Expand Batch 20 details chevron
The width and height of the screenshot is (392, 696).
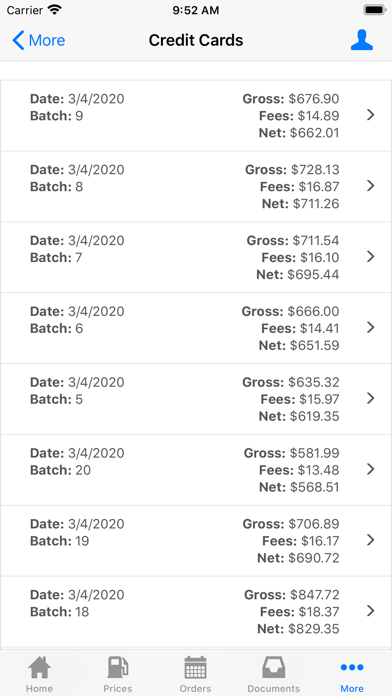pos(371,469)
